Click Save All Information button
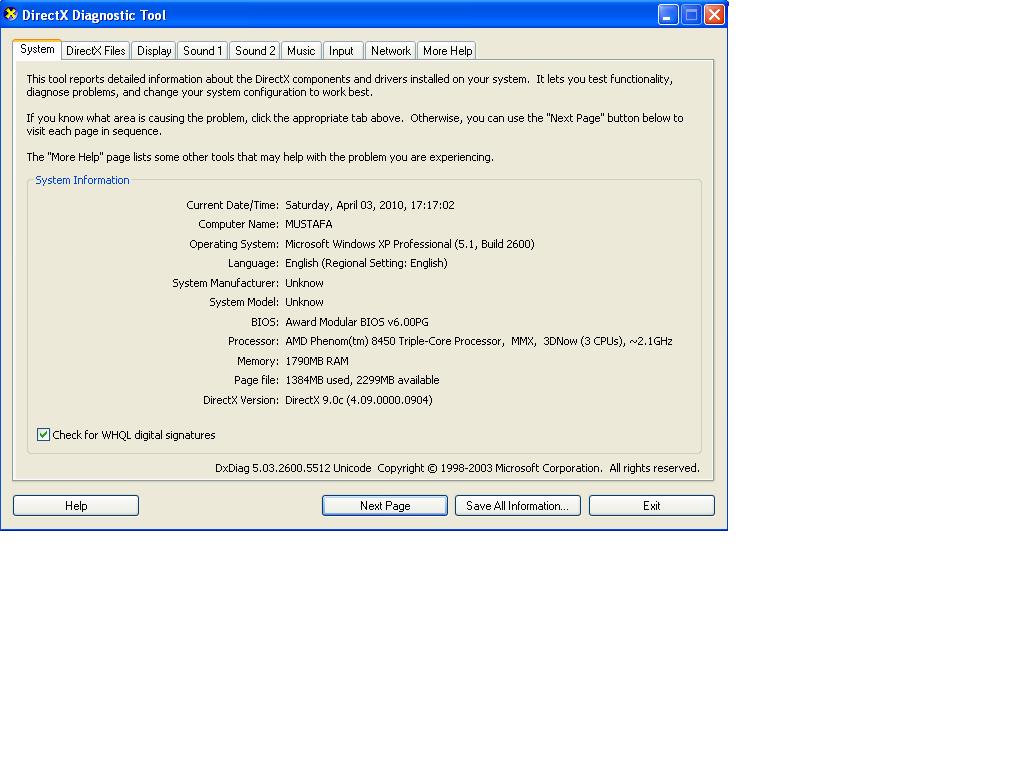The image size is (1024, 768). [517, 506]
